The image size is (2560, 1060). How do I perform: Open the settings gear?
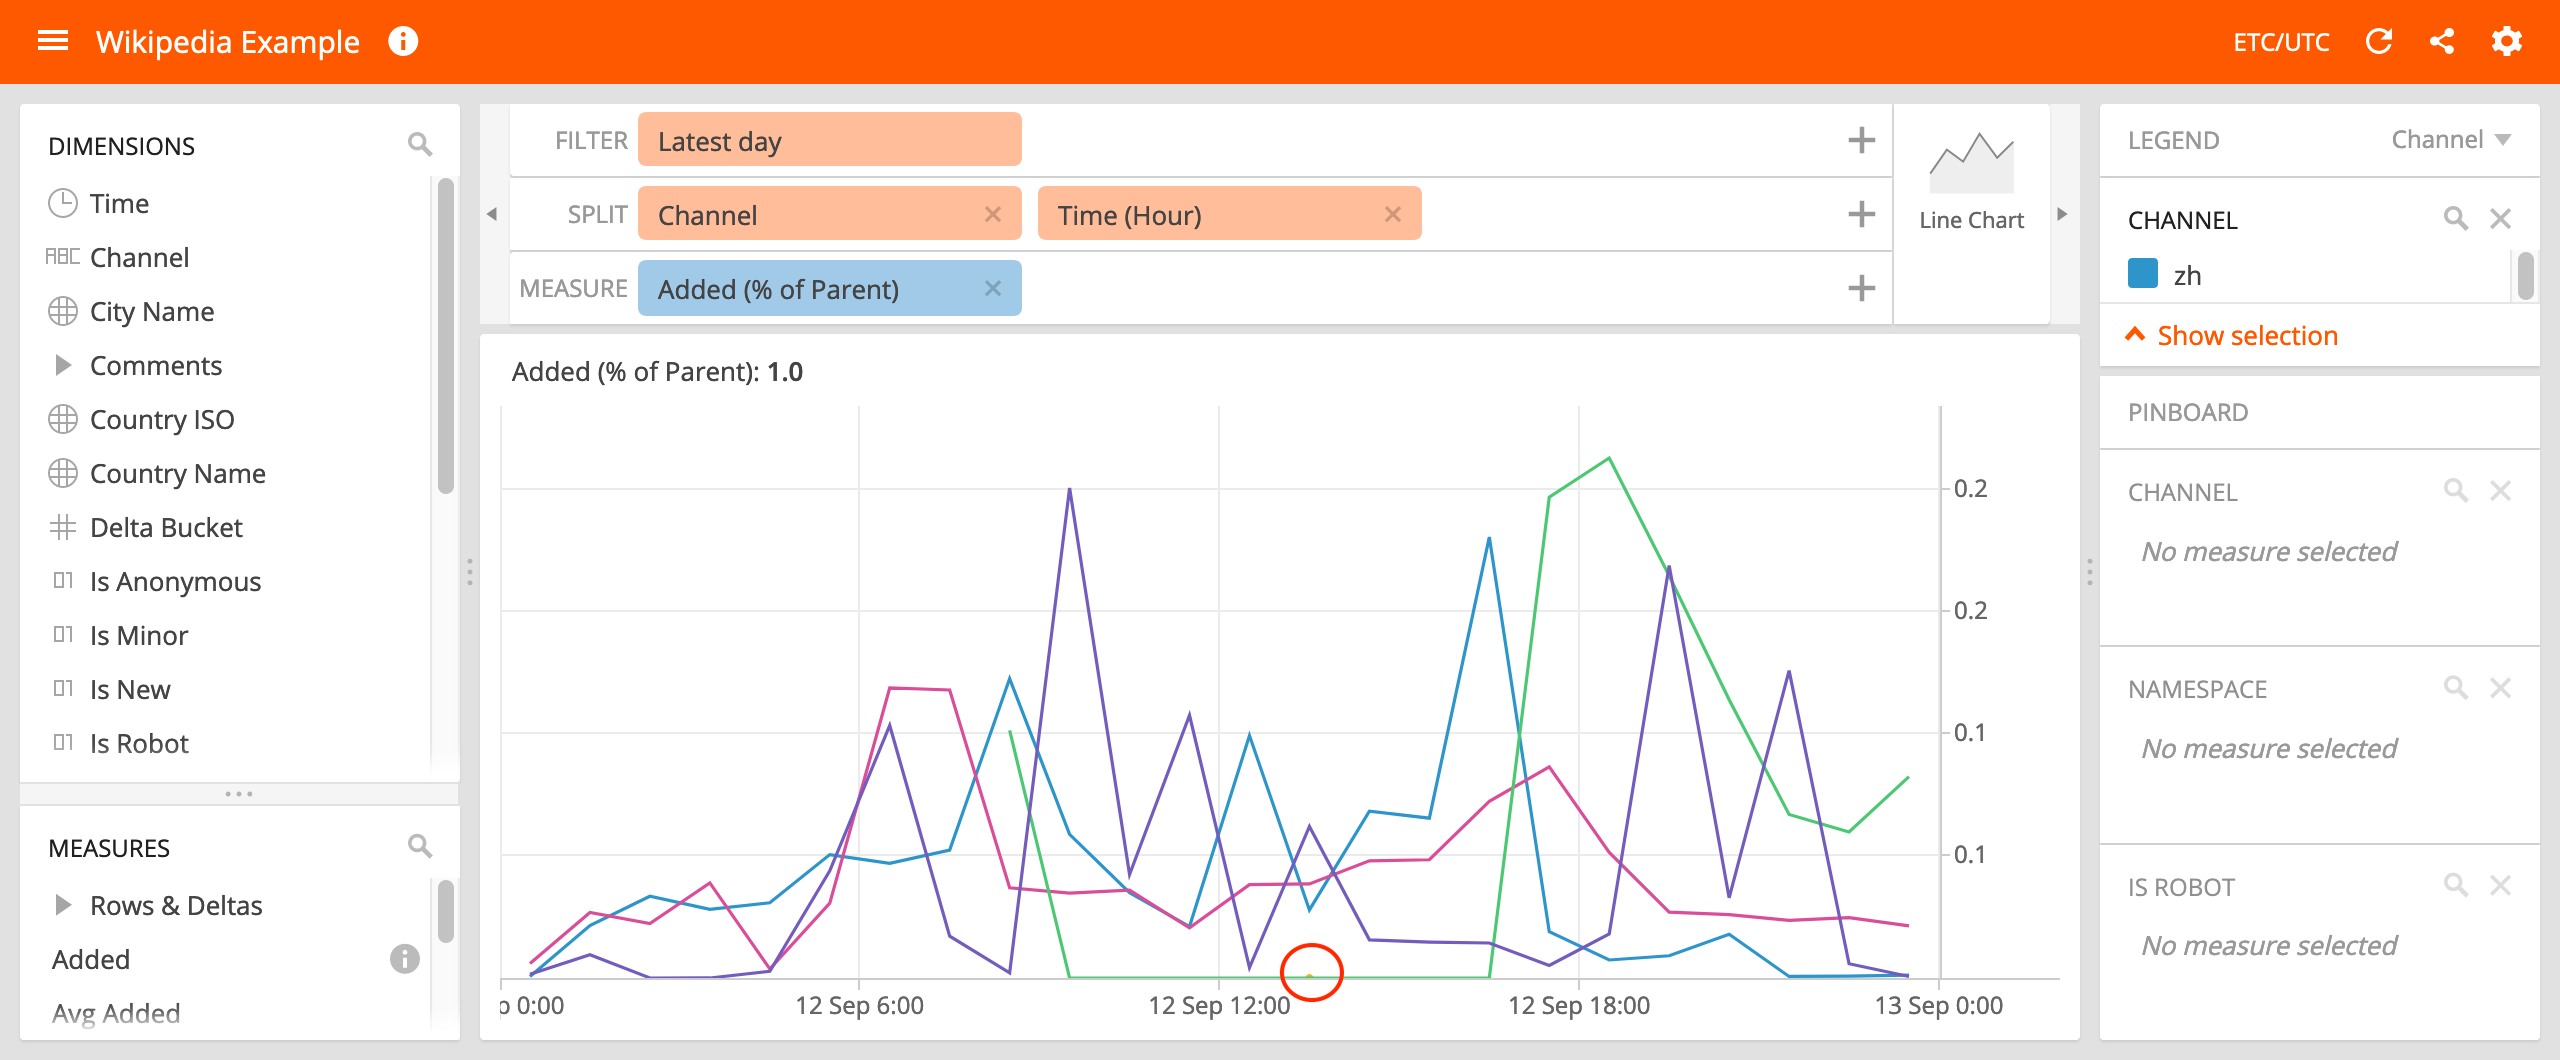(x=2507, y=41)
